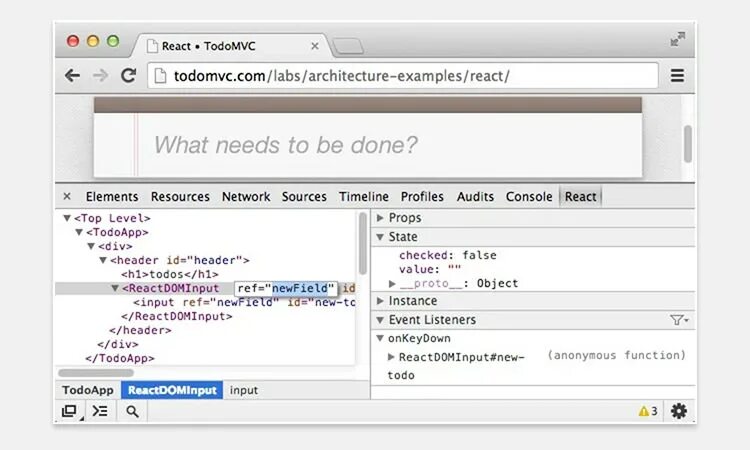
Task: Close the DevTools panel with the X
Action: 67,196
